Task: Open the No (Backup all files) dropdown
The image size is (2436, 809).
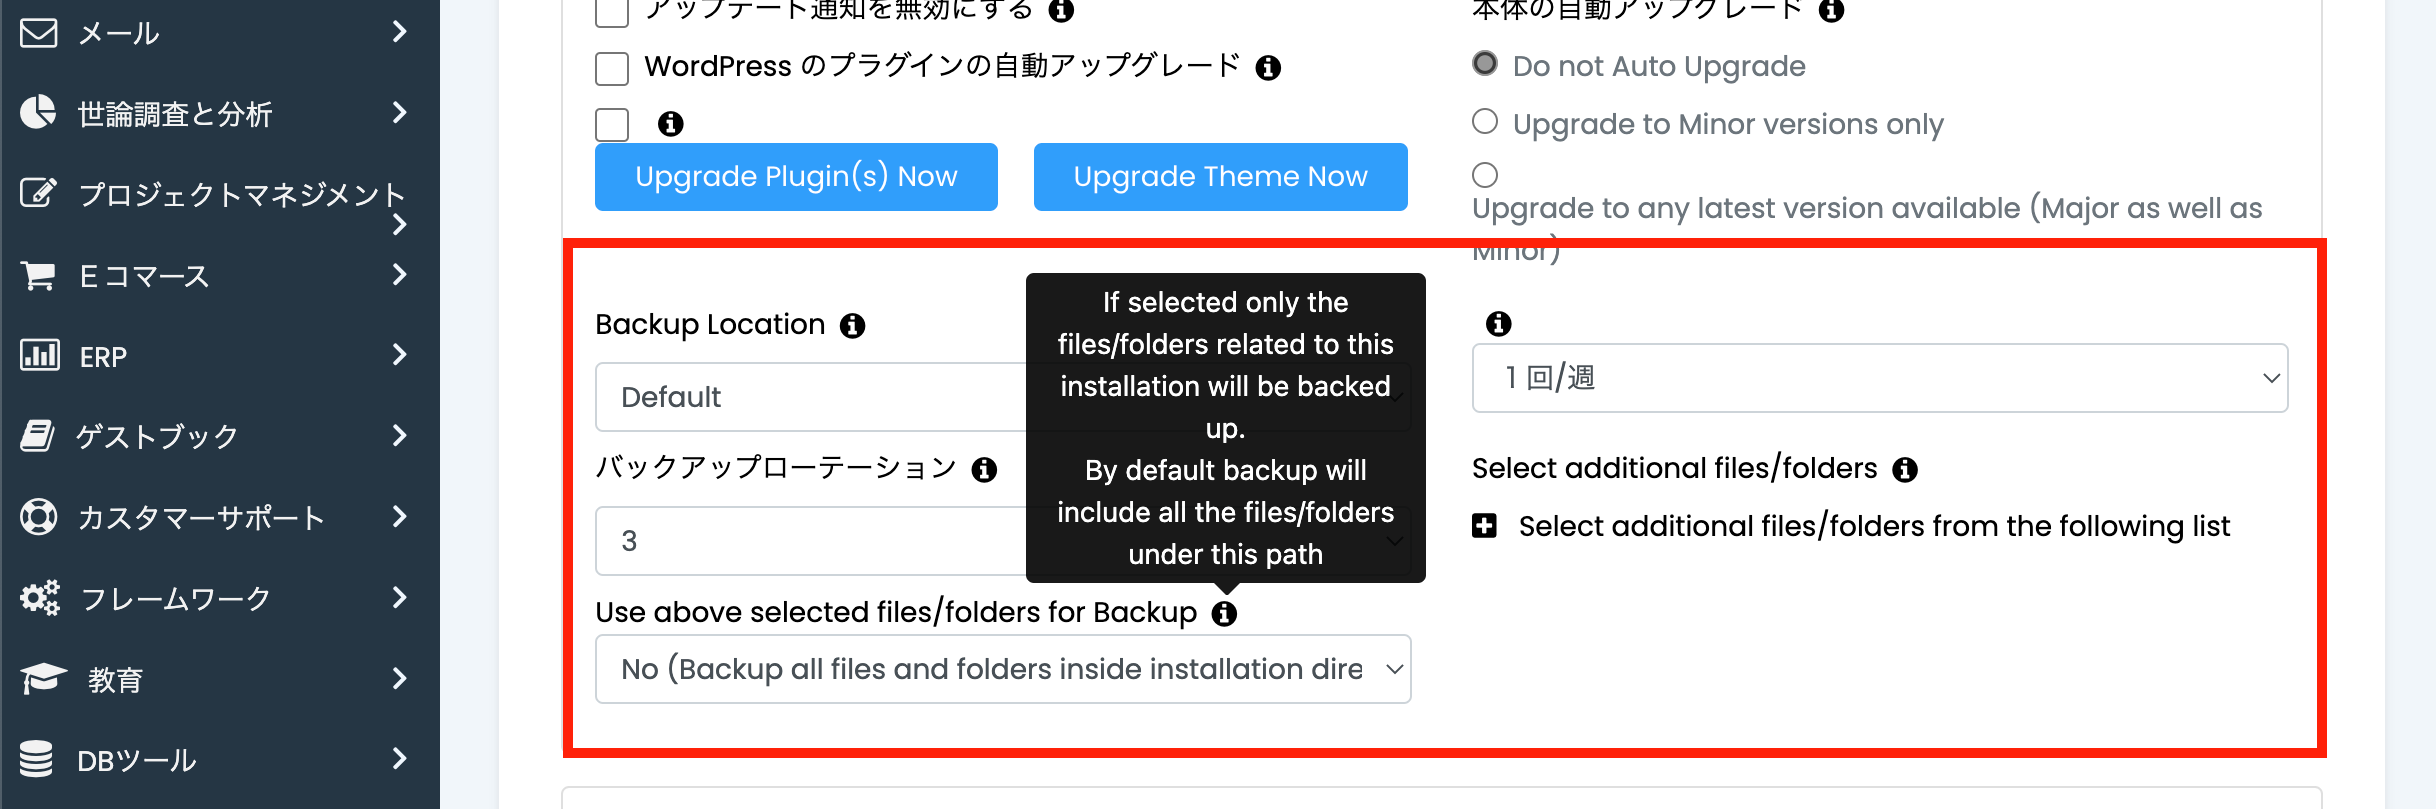Action: [x=1003, y=669]
